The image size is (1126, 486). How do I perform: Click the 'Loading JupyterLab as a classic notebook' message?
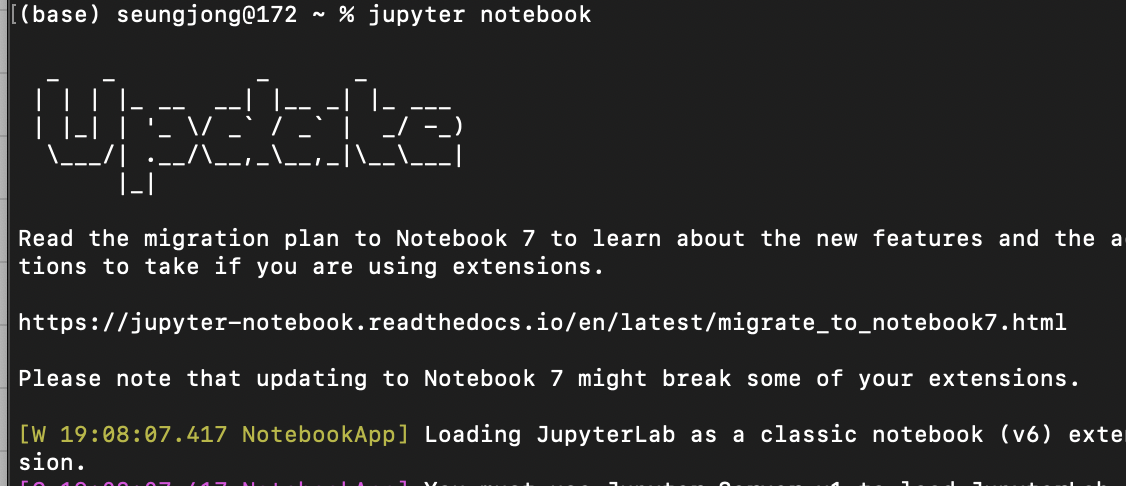[x=775, y=434]
